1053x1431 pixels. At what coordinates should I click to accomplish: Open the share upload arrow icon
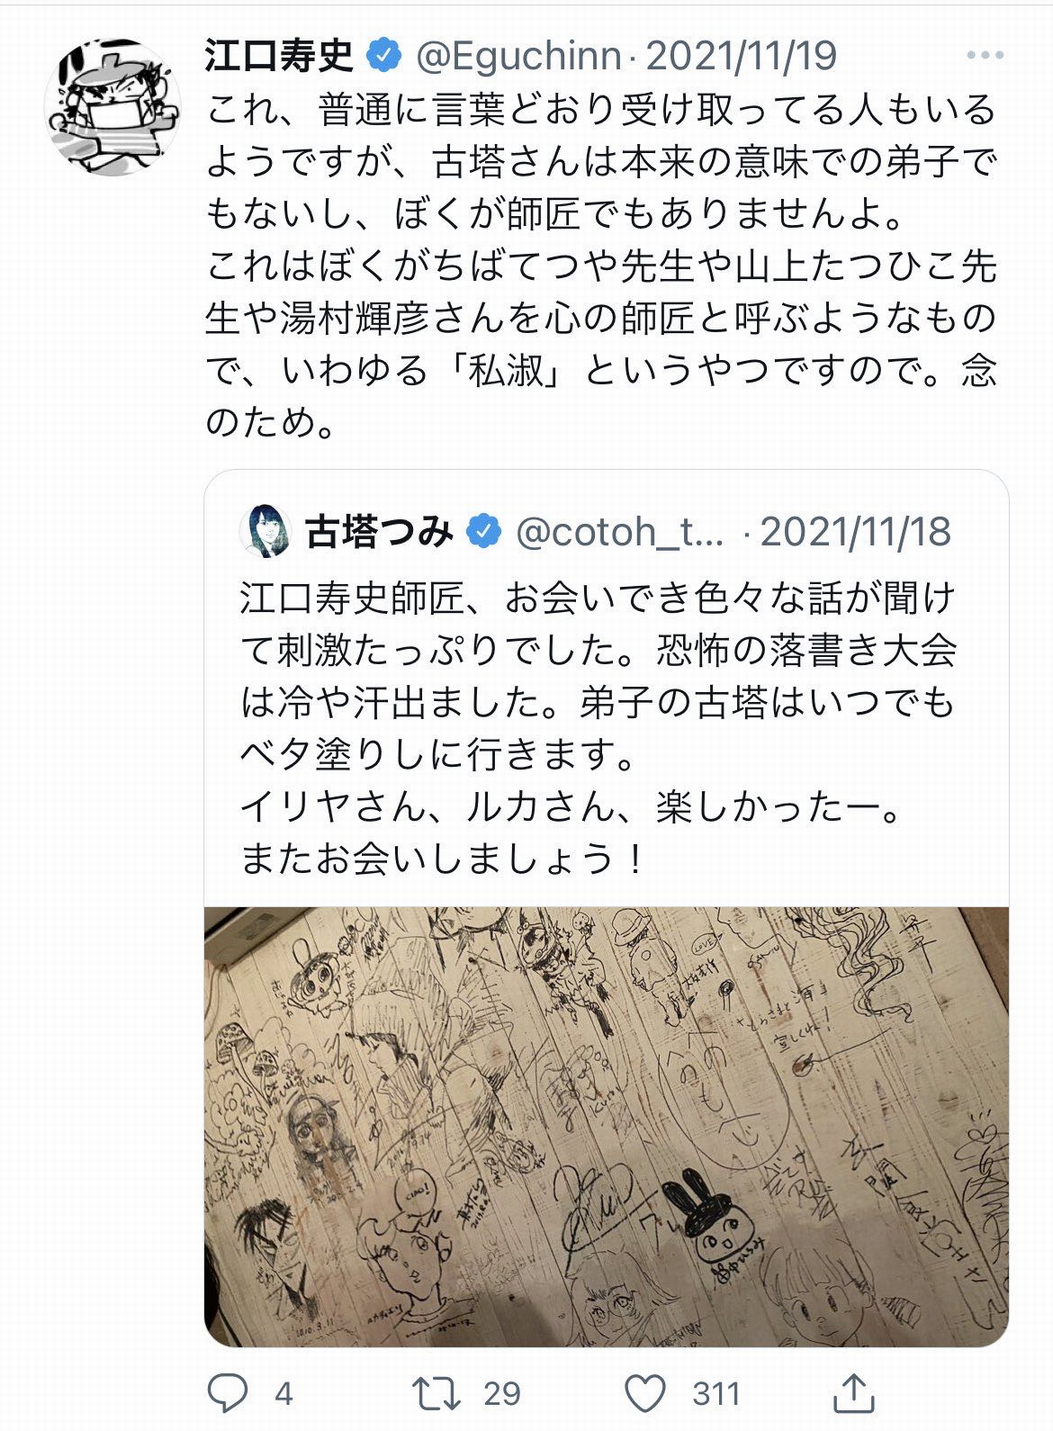click(x=853, y=1392)
